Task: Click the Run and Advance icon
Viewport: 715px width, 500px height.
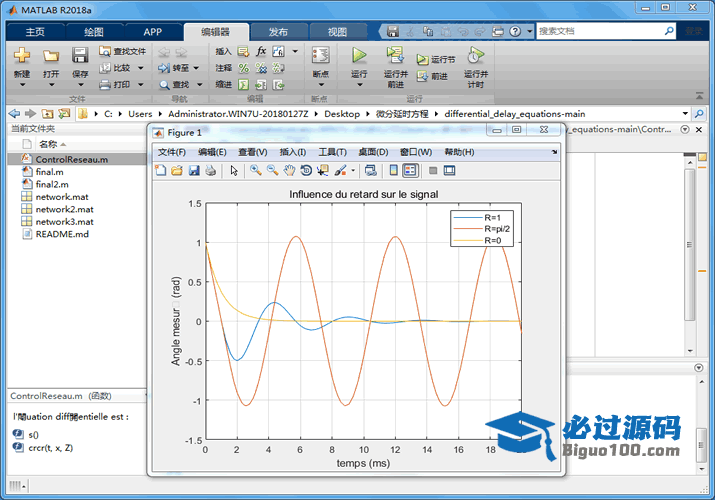Action: [x=395, y=56]
